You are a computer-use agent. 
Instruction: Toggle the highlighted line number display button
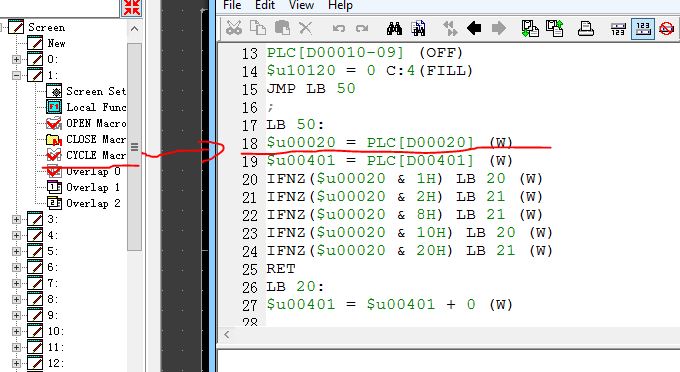pyautogui.click(x=643, y=29)
